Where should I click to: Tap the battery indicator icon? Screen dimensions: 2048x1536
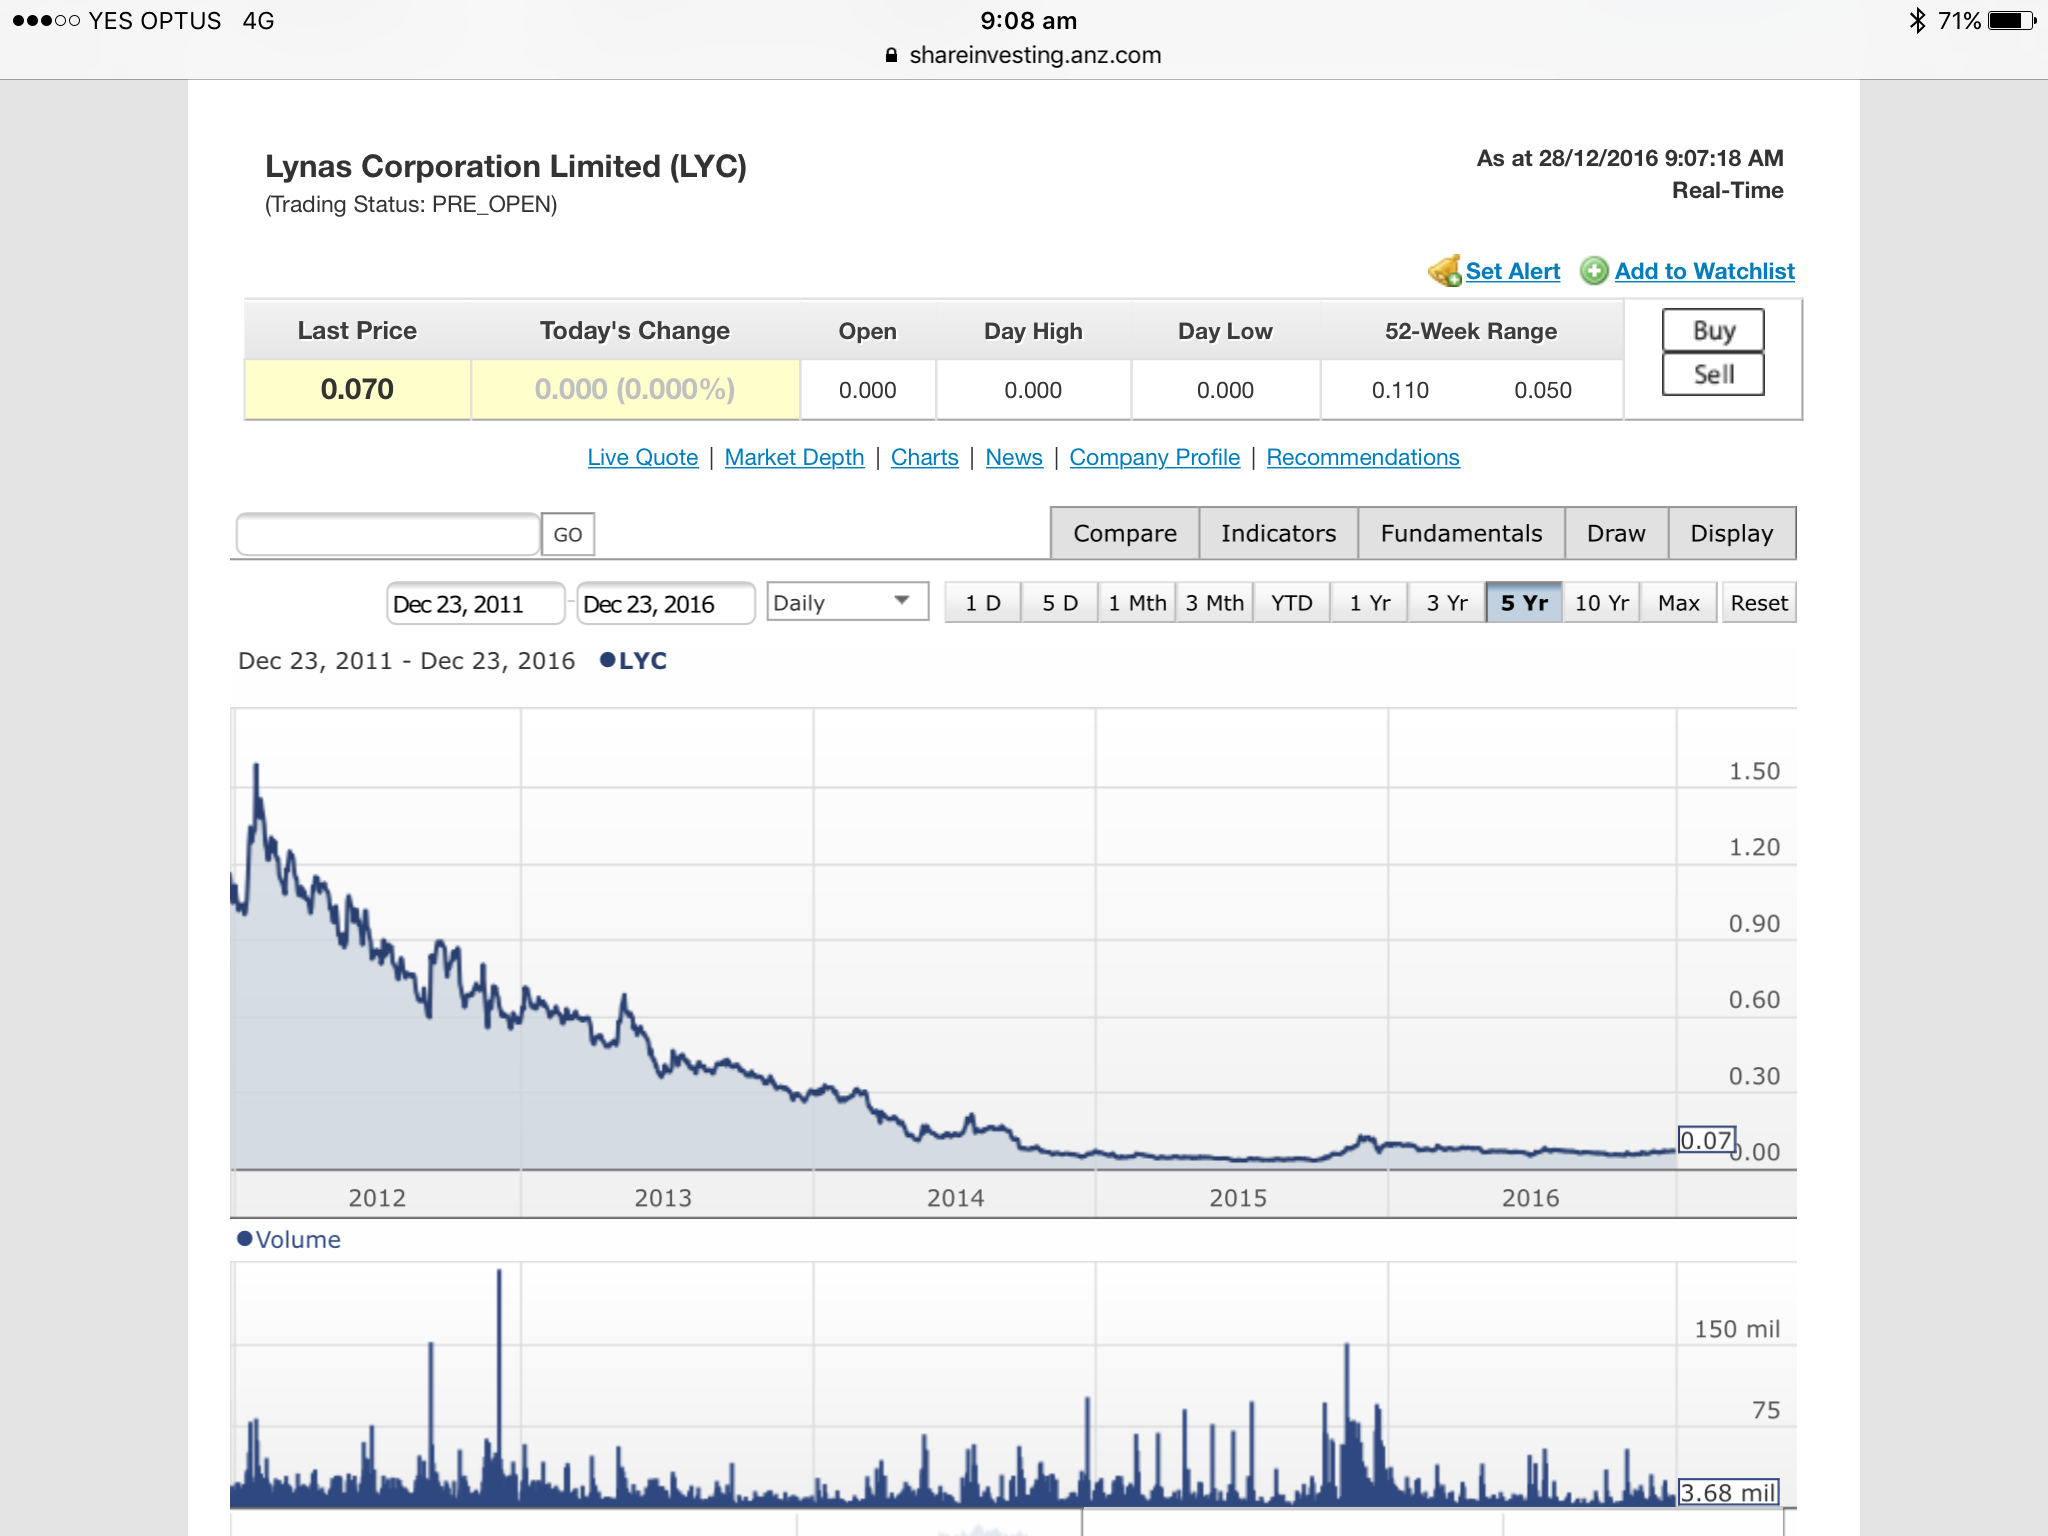[x=2012, y=20]
